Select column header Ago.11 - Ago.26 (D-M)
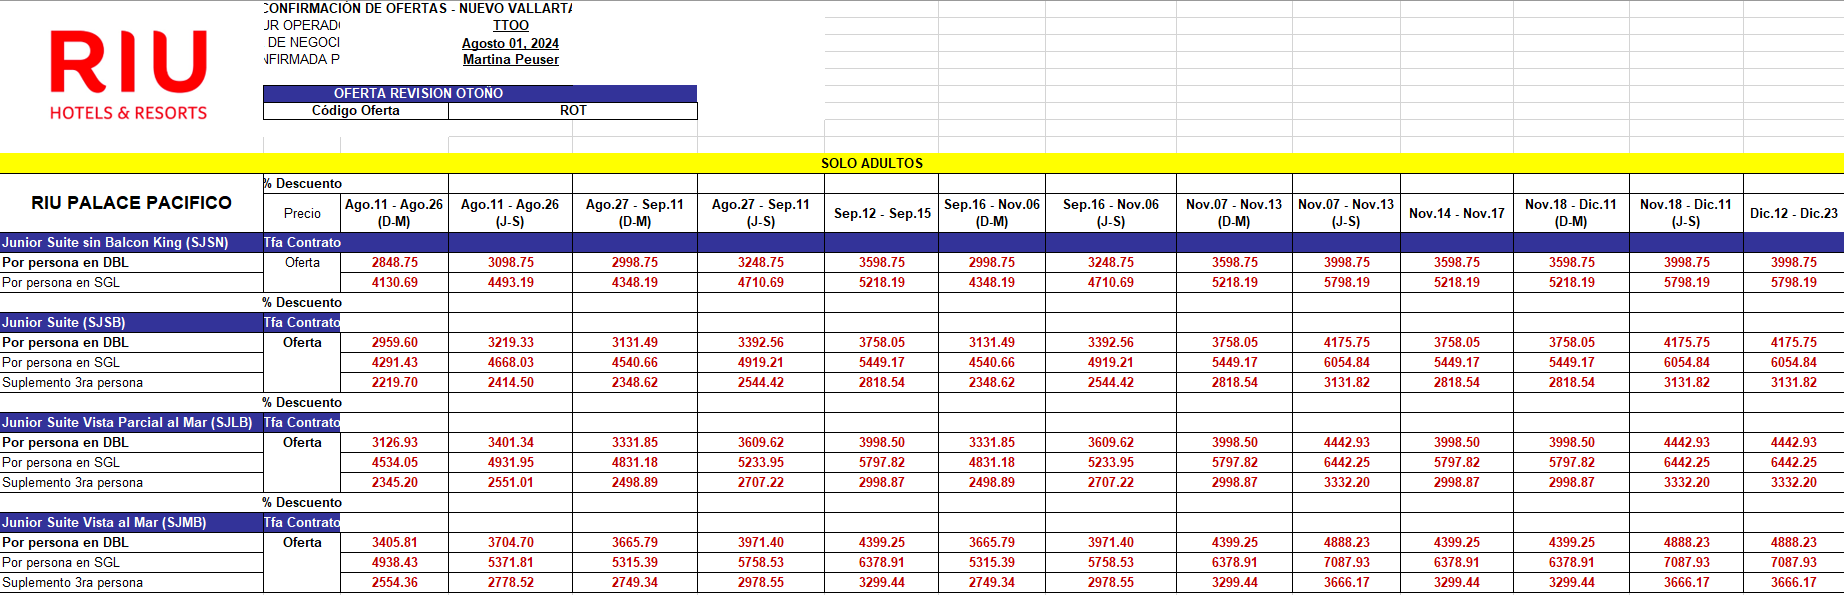This screenshot has width=1844, height=595. [x=394, y=213]
